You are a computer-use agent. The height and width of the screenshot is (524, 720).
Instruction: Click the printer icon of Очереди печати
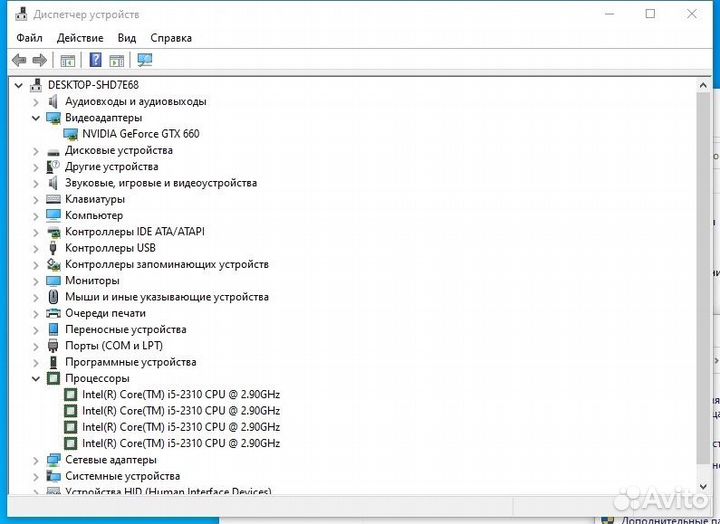click(x=53, y=313)
